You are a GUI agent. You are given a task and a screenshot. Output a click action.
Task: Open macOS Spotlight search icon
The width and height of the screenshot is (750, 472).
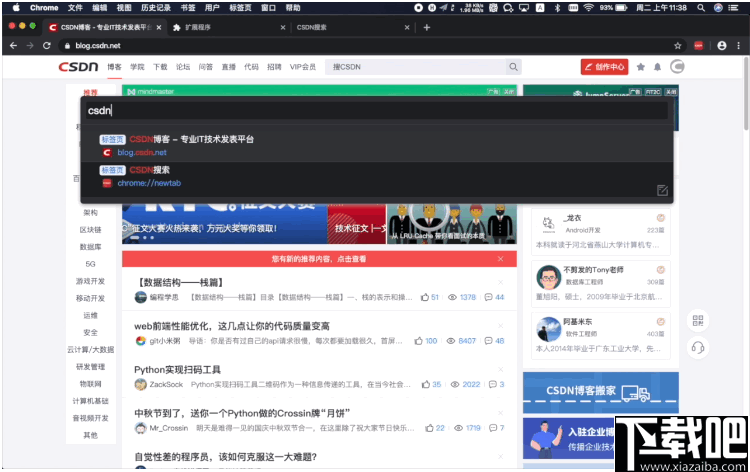(701, 8)
